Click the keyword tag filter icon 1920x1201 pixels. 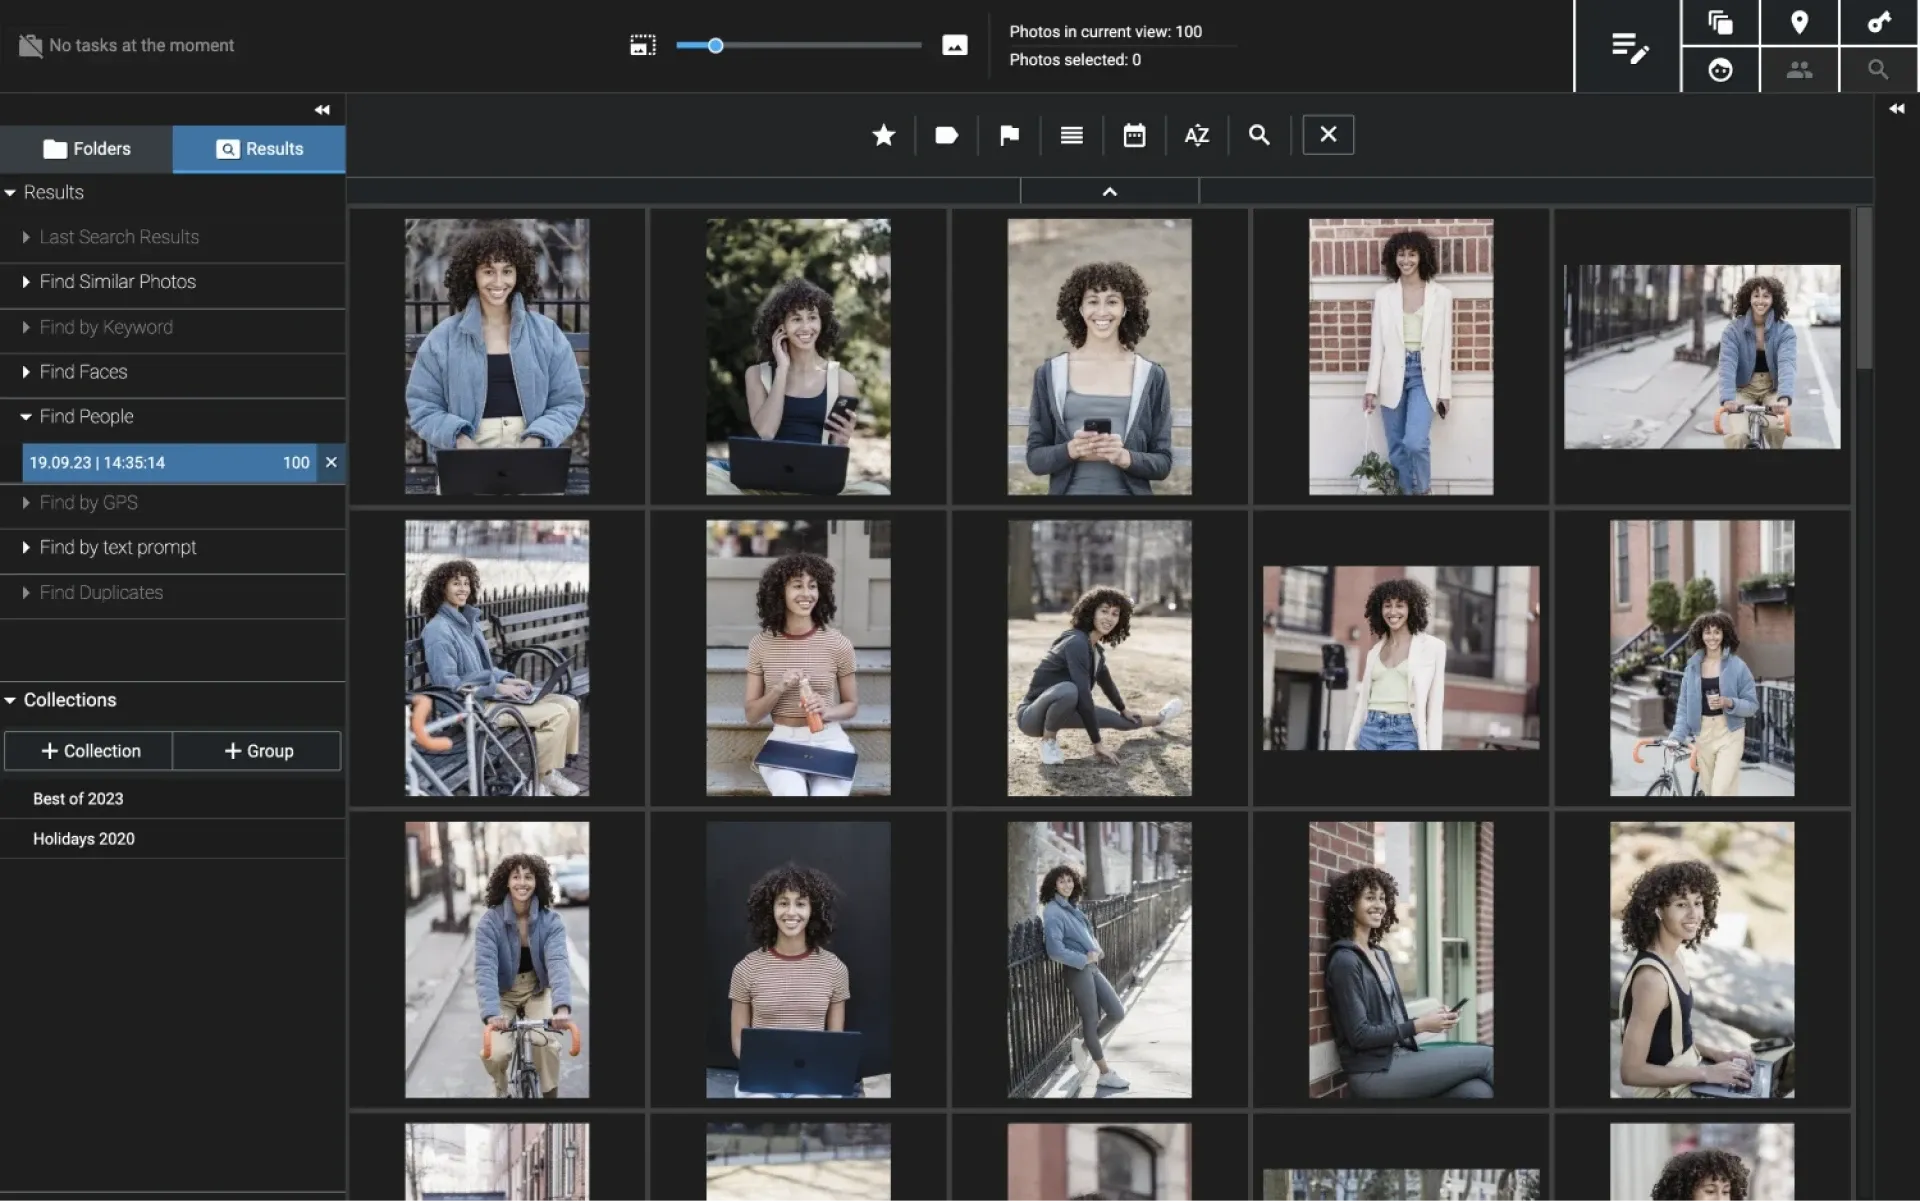tap(946, 135)
